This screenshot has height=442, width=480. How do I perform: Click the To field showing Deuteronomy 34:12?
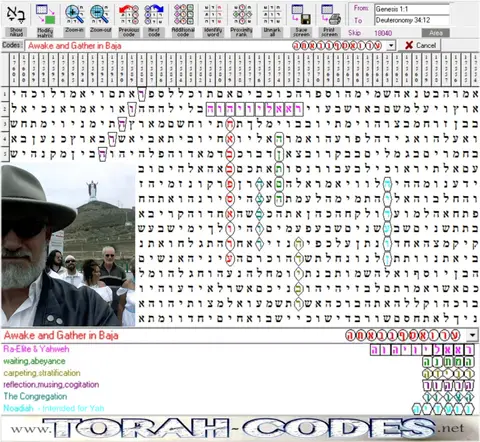[412, 20]
